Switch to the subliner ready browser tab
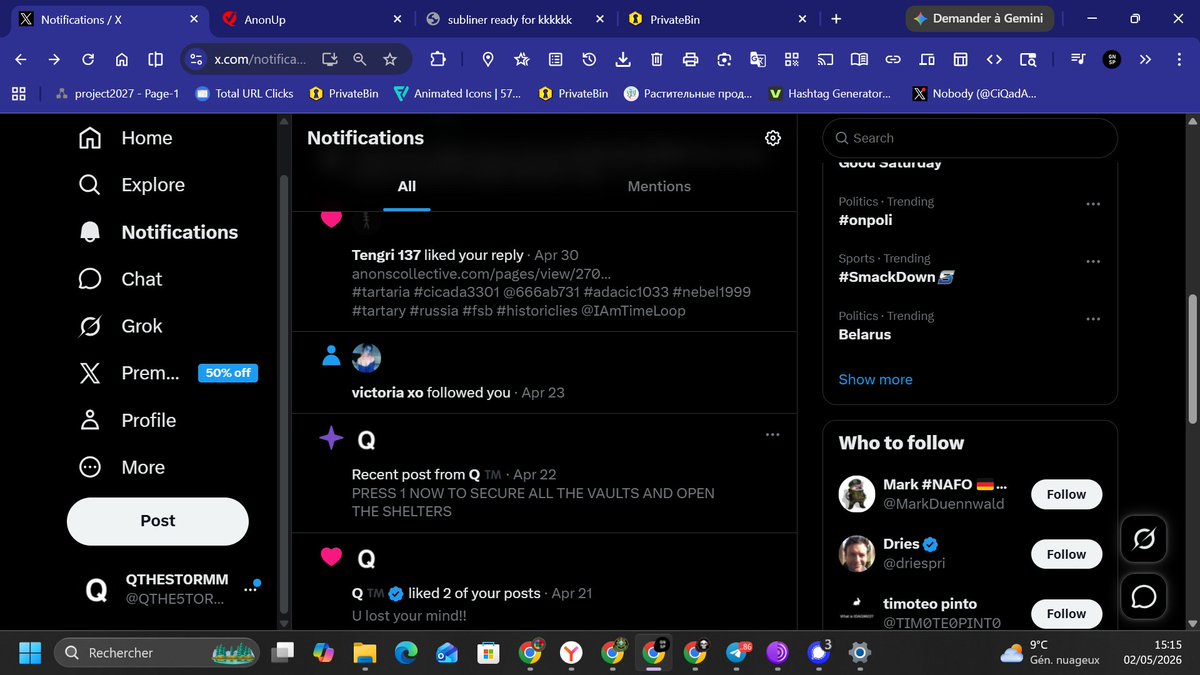1200x675 pixels. click(x=512, y=19)
